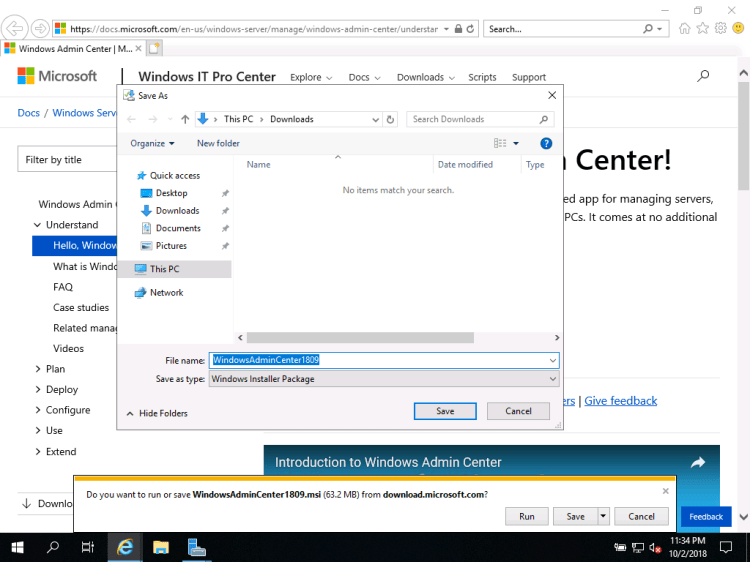Click the video share arrow icon
750x562 pixels.
click(697, 462)
